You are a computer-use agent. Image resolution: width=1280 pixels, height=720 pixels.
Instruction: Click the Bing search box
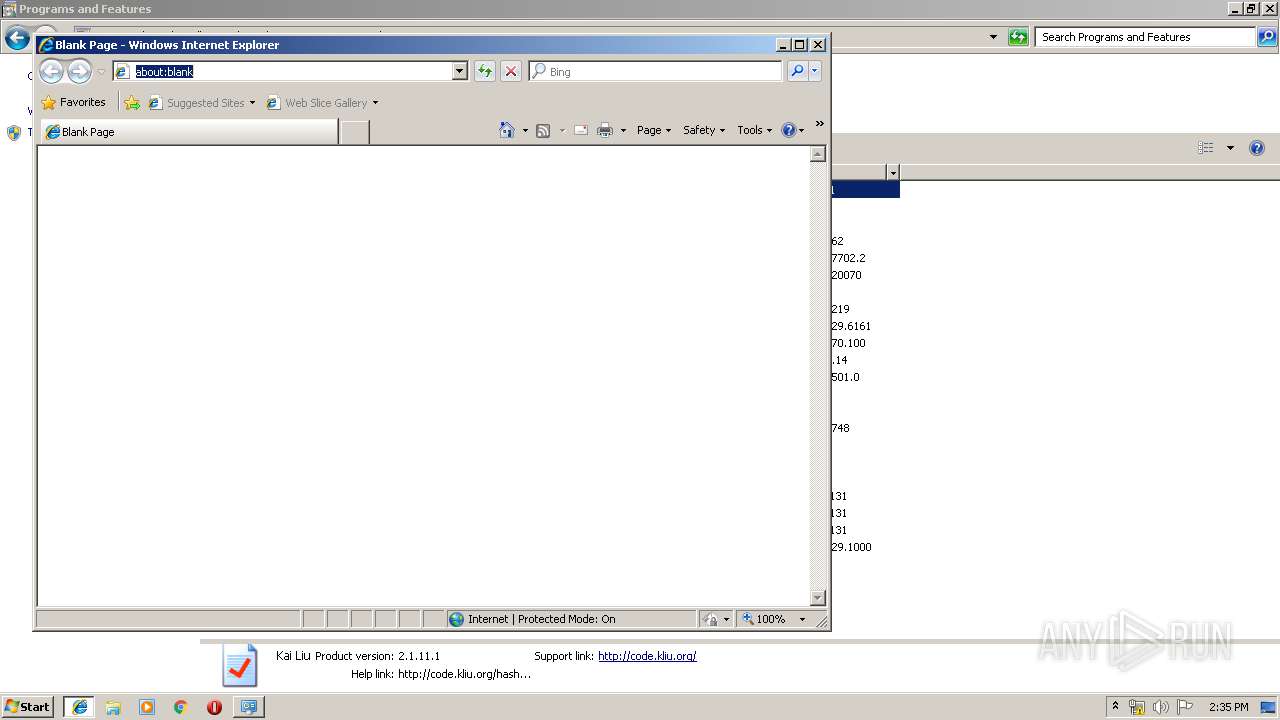655,71
